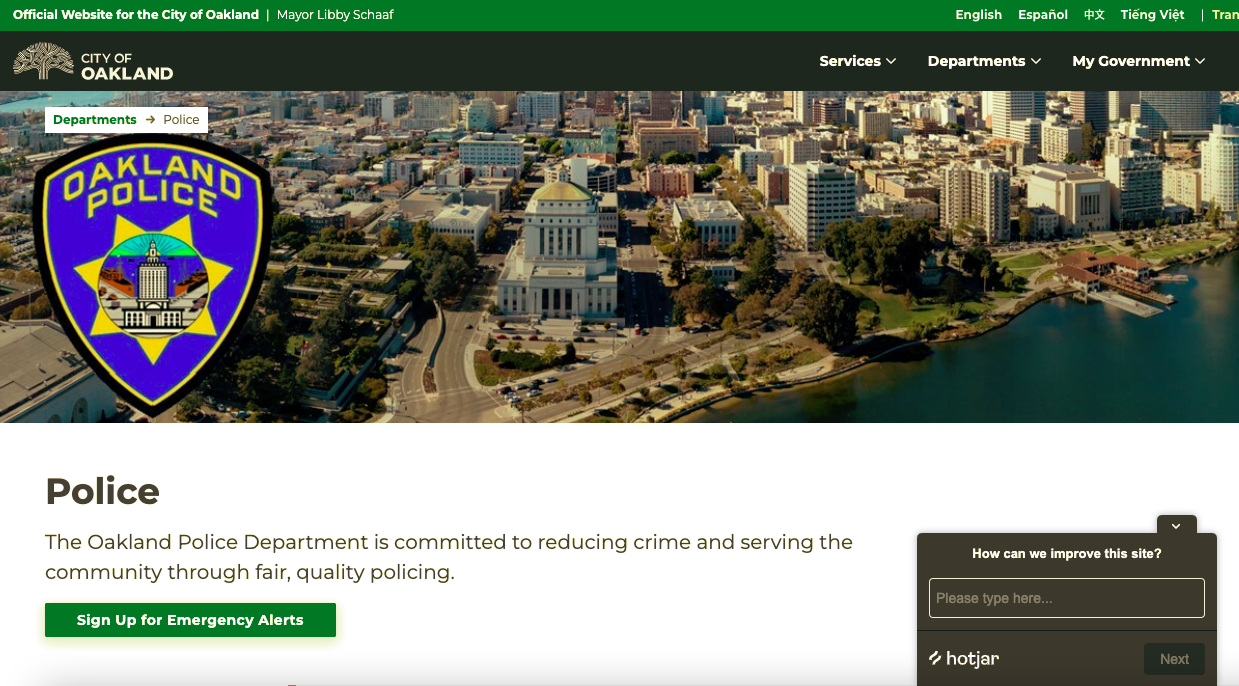Click Next in the feedback widget
Image resolution: width=1239 pixels, height=686 pixels.
pos(1174,659)
